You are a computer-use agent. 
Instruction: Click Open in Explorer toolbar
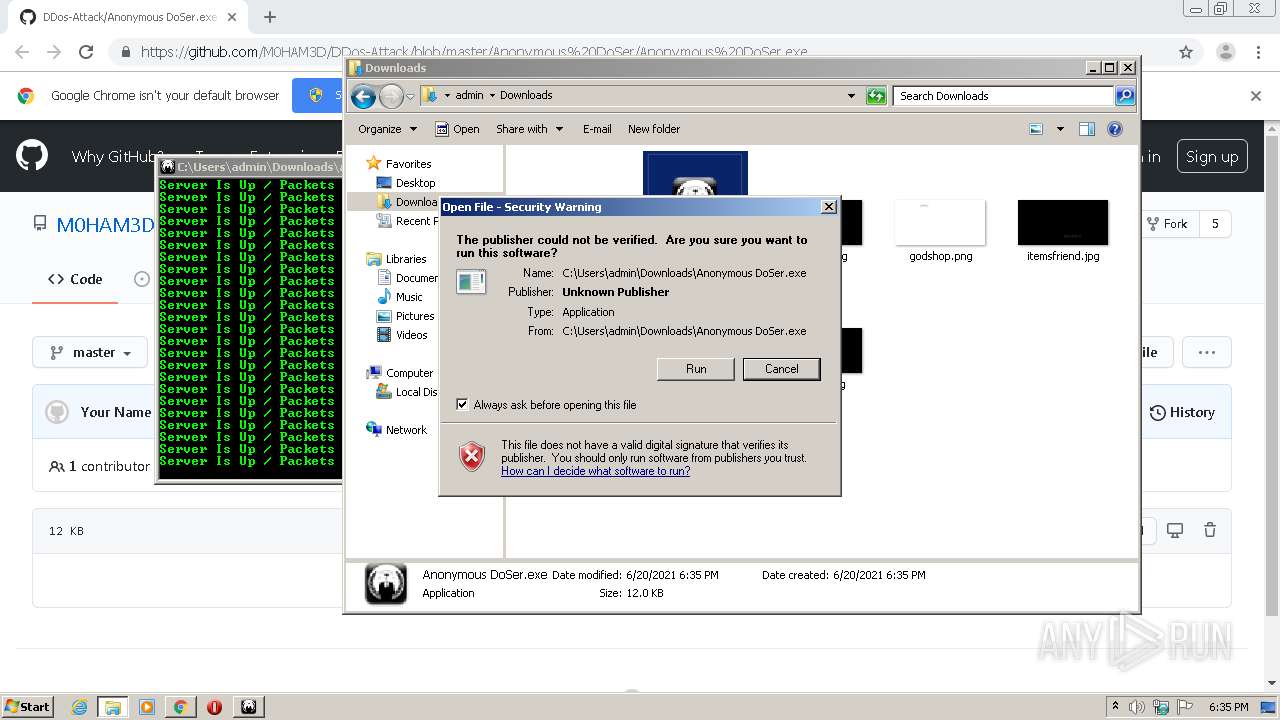[x=458, y=129]
